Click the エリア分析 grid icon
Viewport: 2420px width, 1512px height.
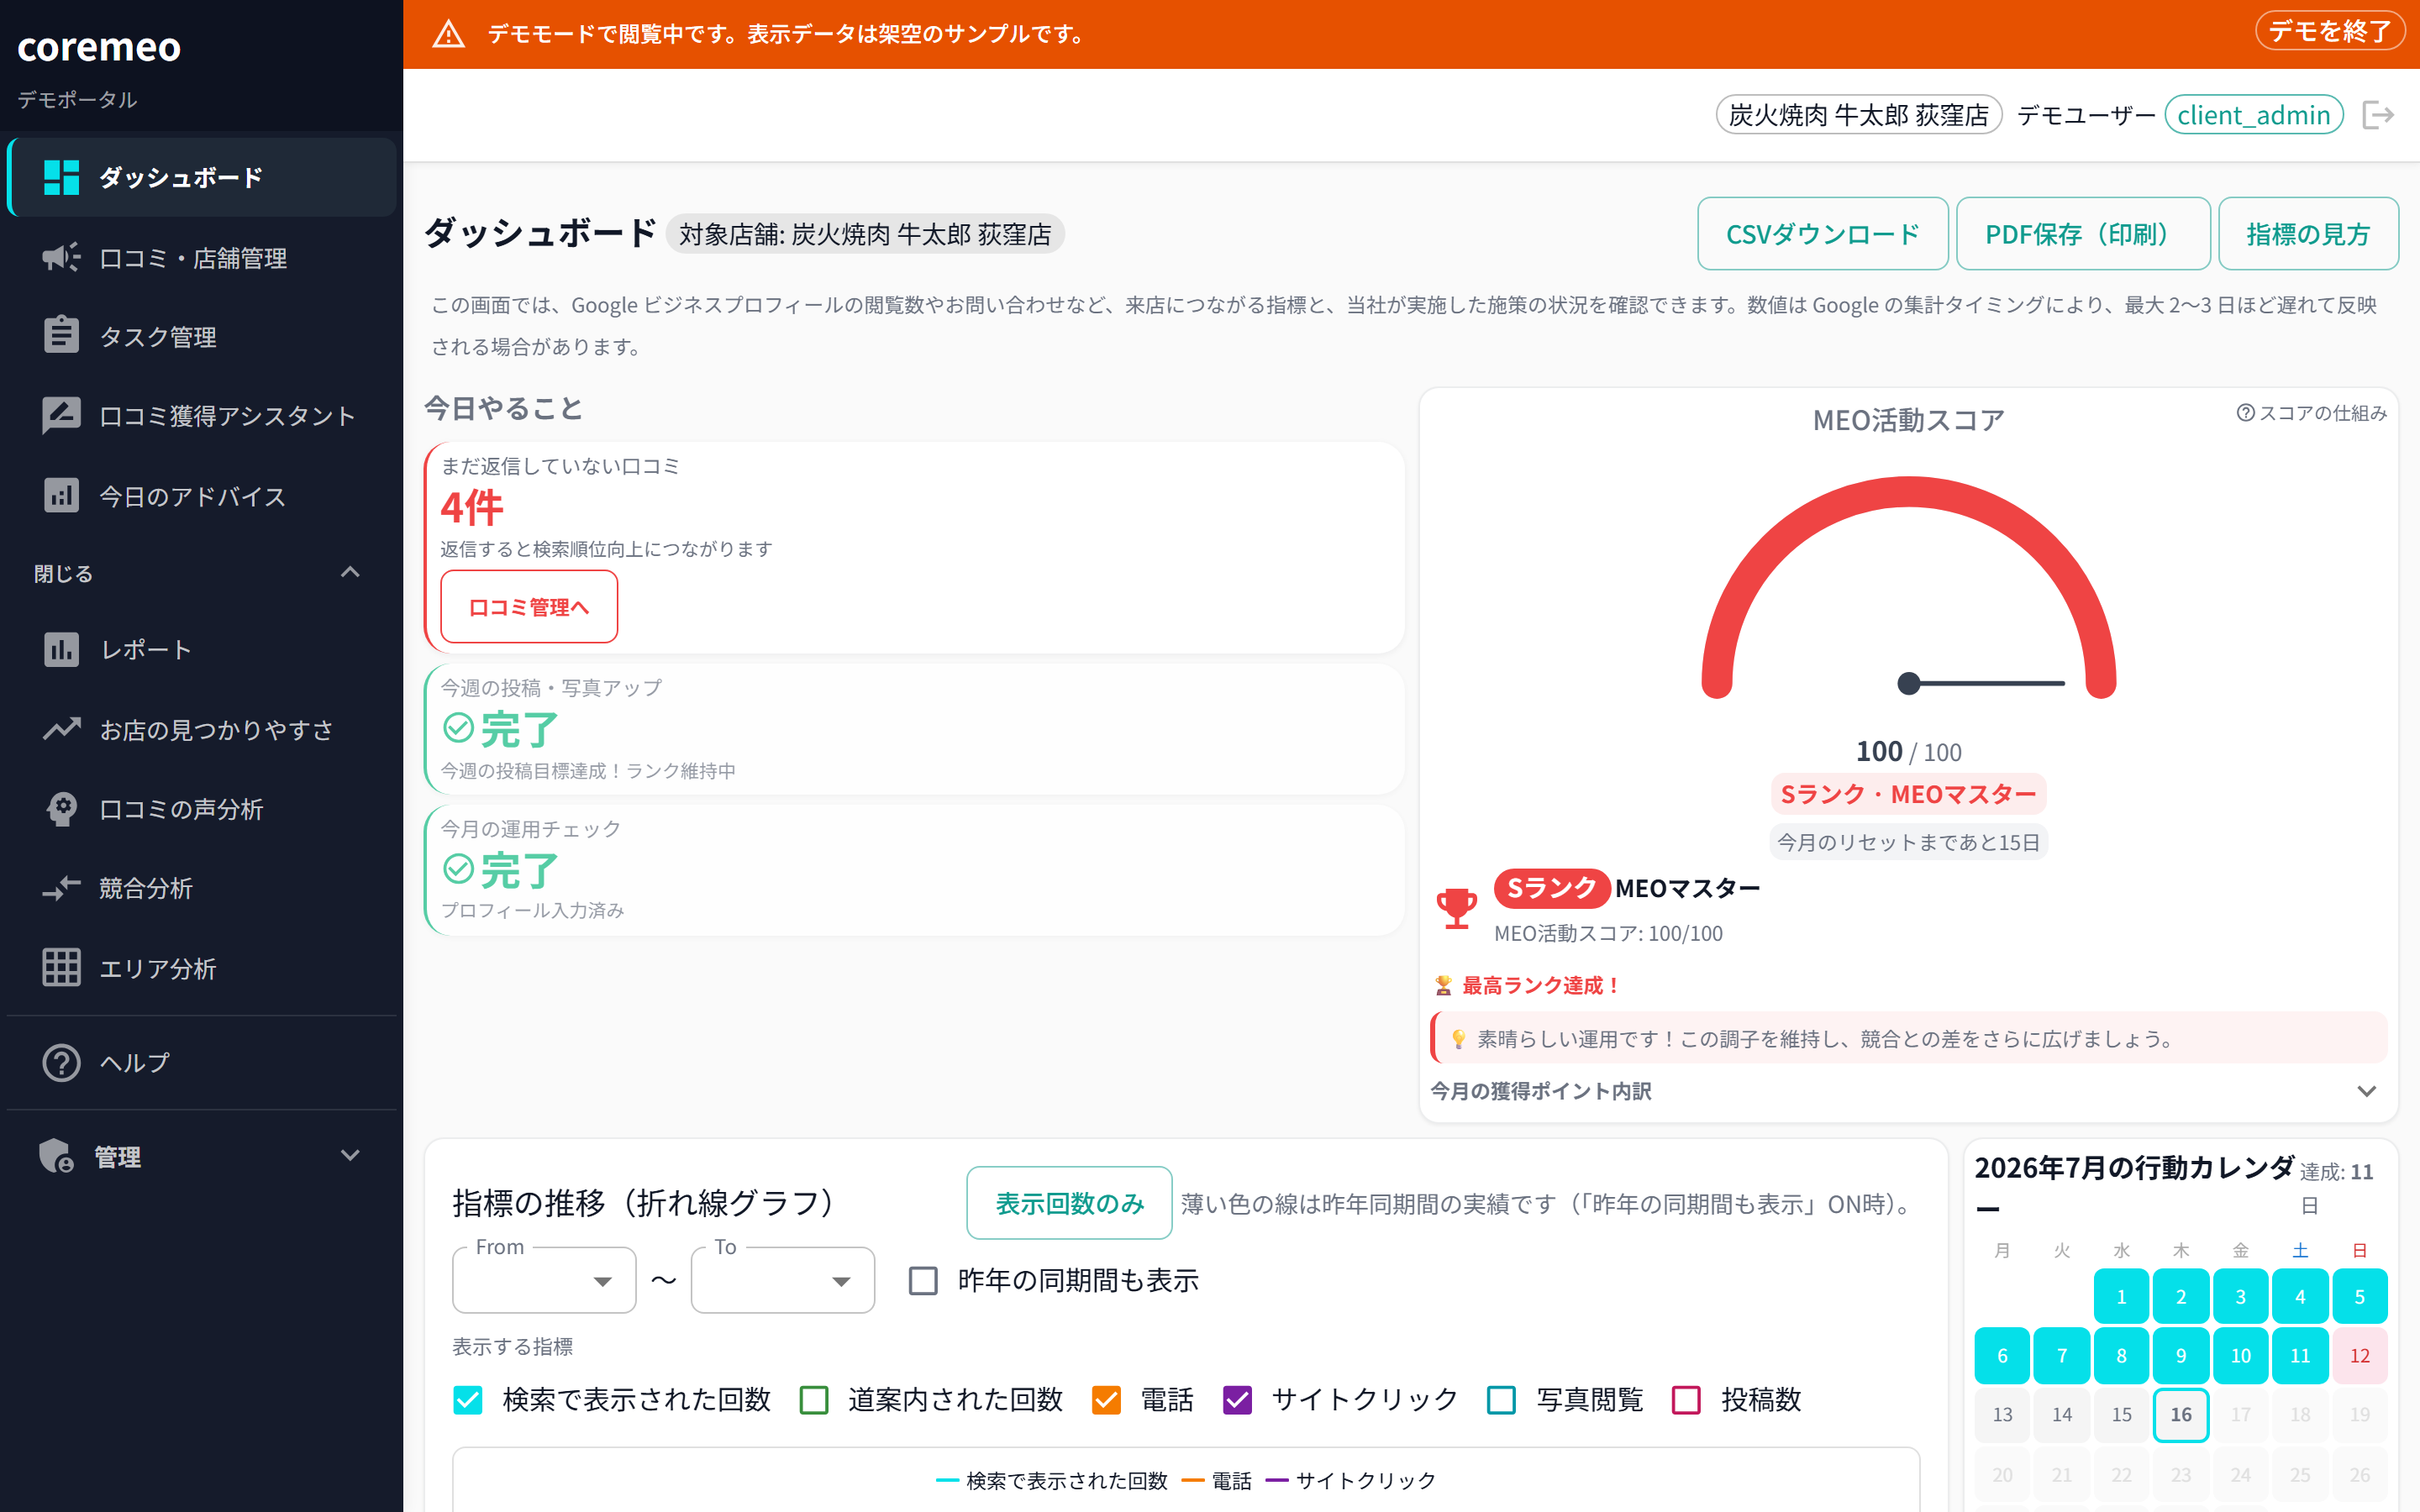click(61, 968)
